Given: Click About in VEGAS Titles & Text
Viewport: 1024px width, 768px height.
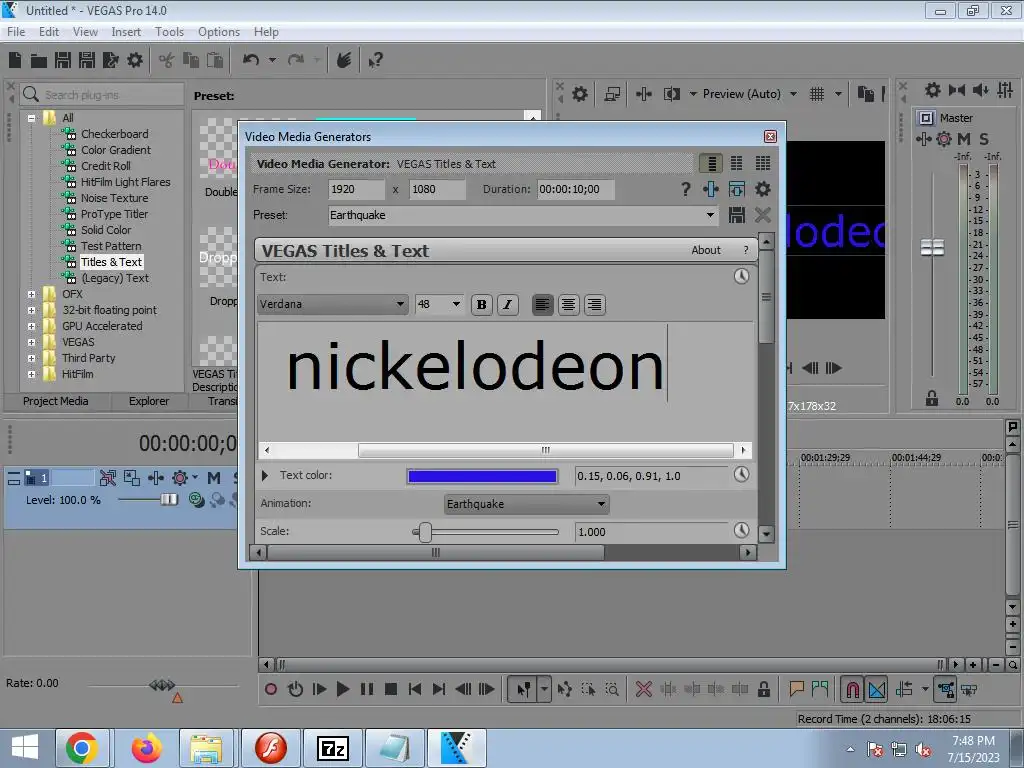Looking at the screenshot, I should coord(706,250).
